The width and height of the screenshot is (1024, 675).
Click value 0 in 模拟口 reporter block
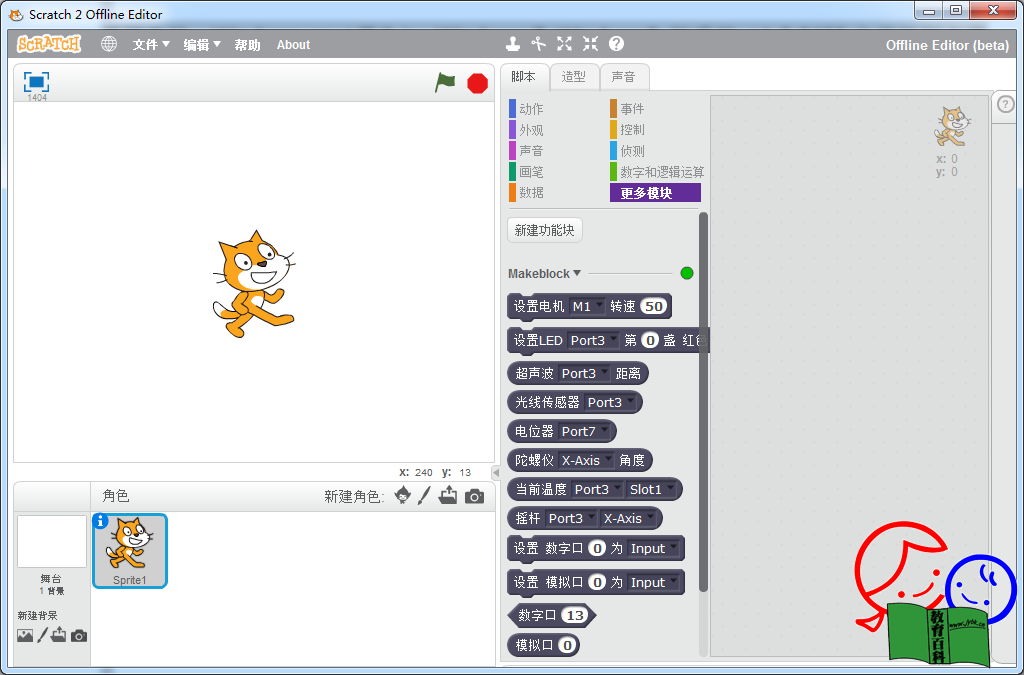(x=568, y=646)
